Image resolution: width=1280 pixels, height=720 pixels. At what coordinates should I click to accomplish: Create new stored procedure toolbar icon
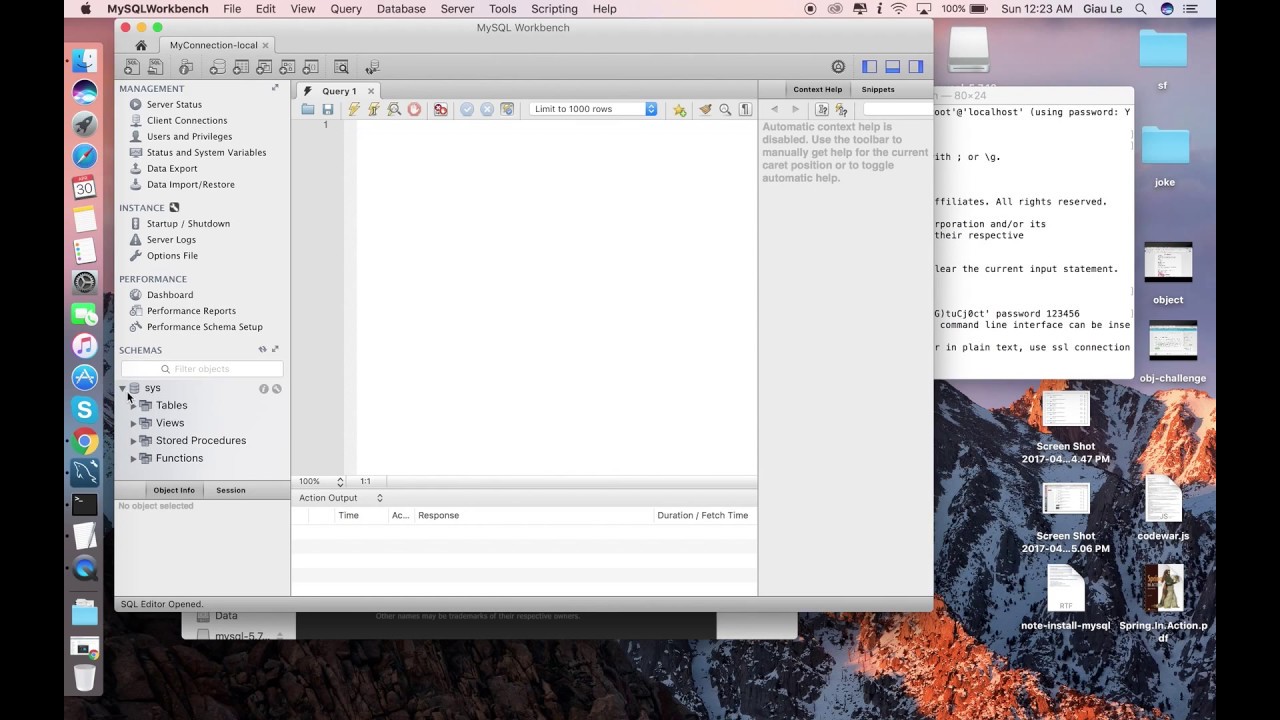click(287, 67)
